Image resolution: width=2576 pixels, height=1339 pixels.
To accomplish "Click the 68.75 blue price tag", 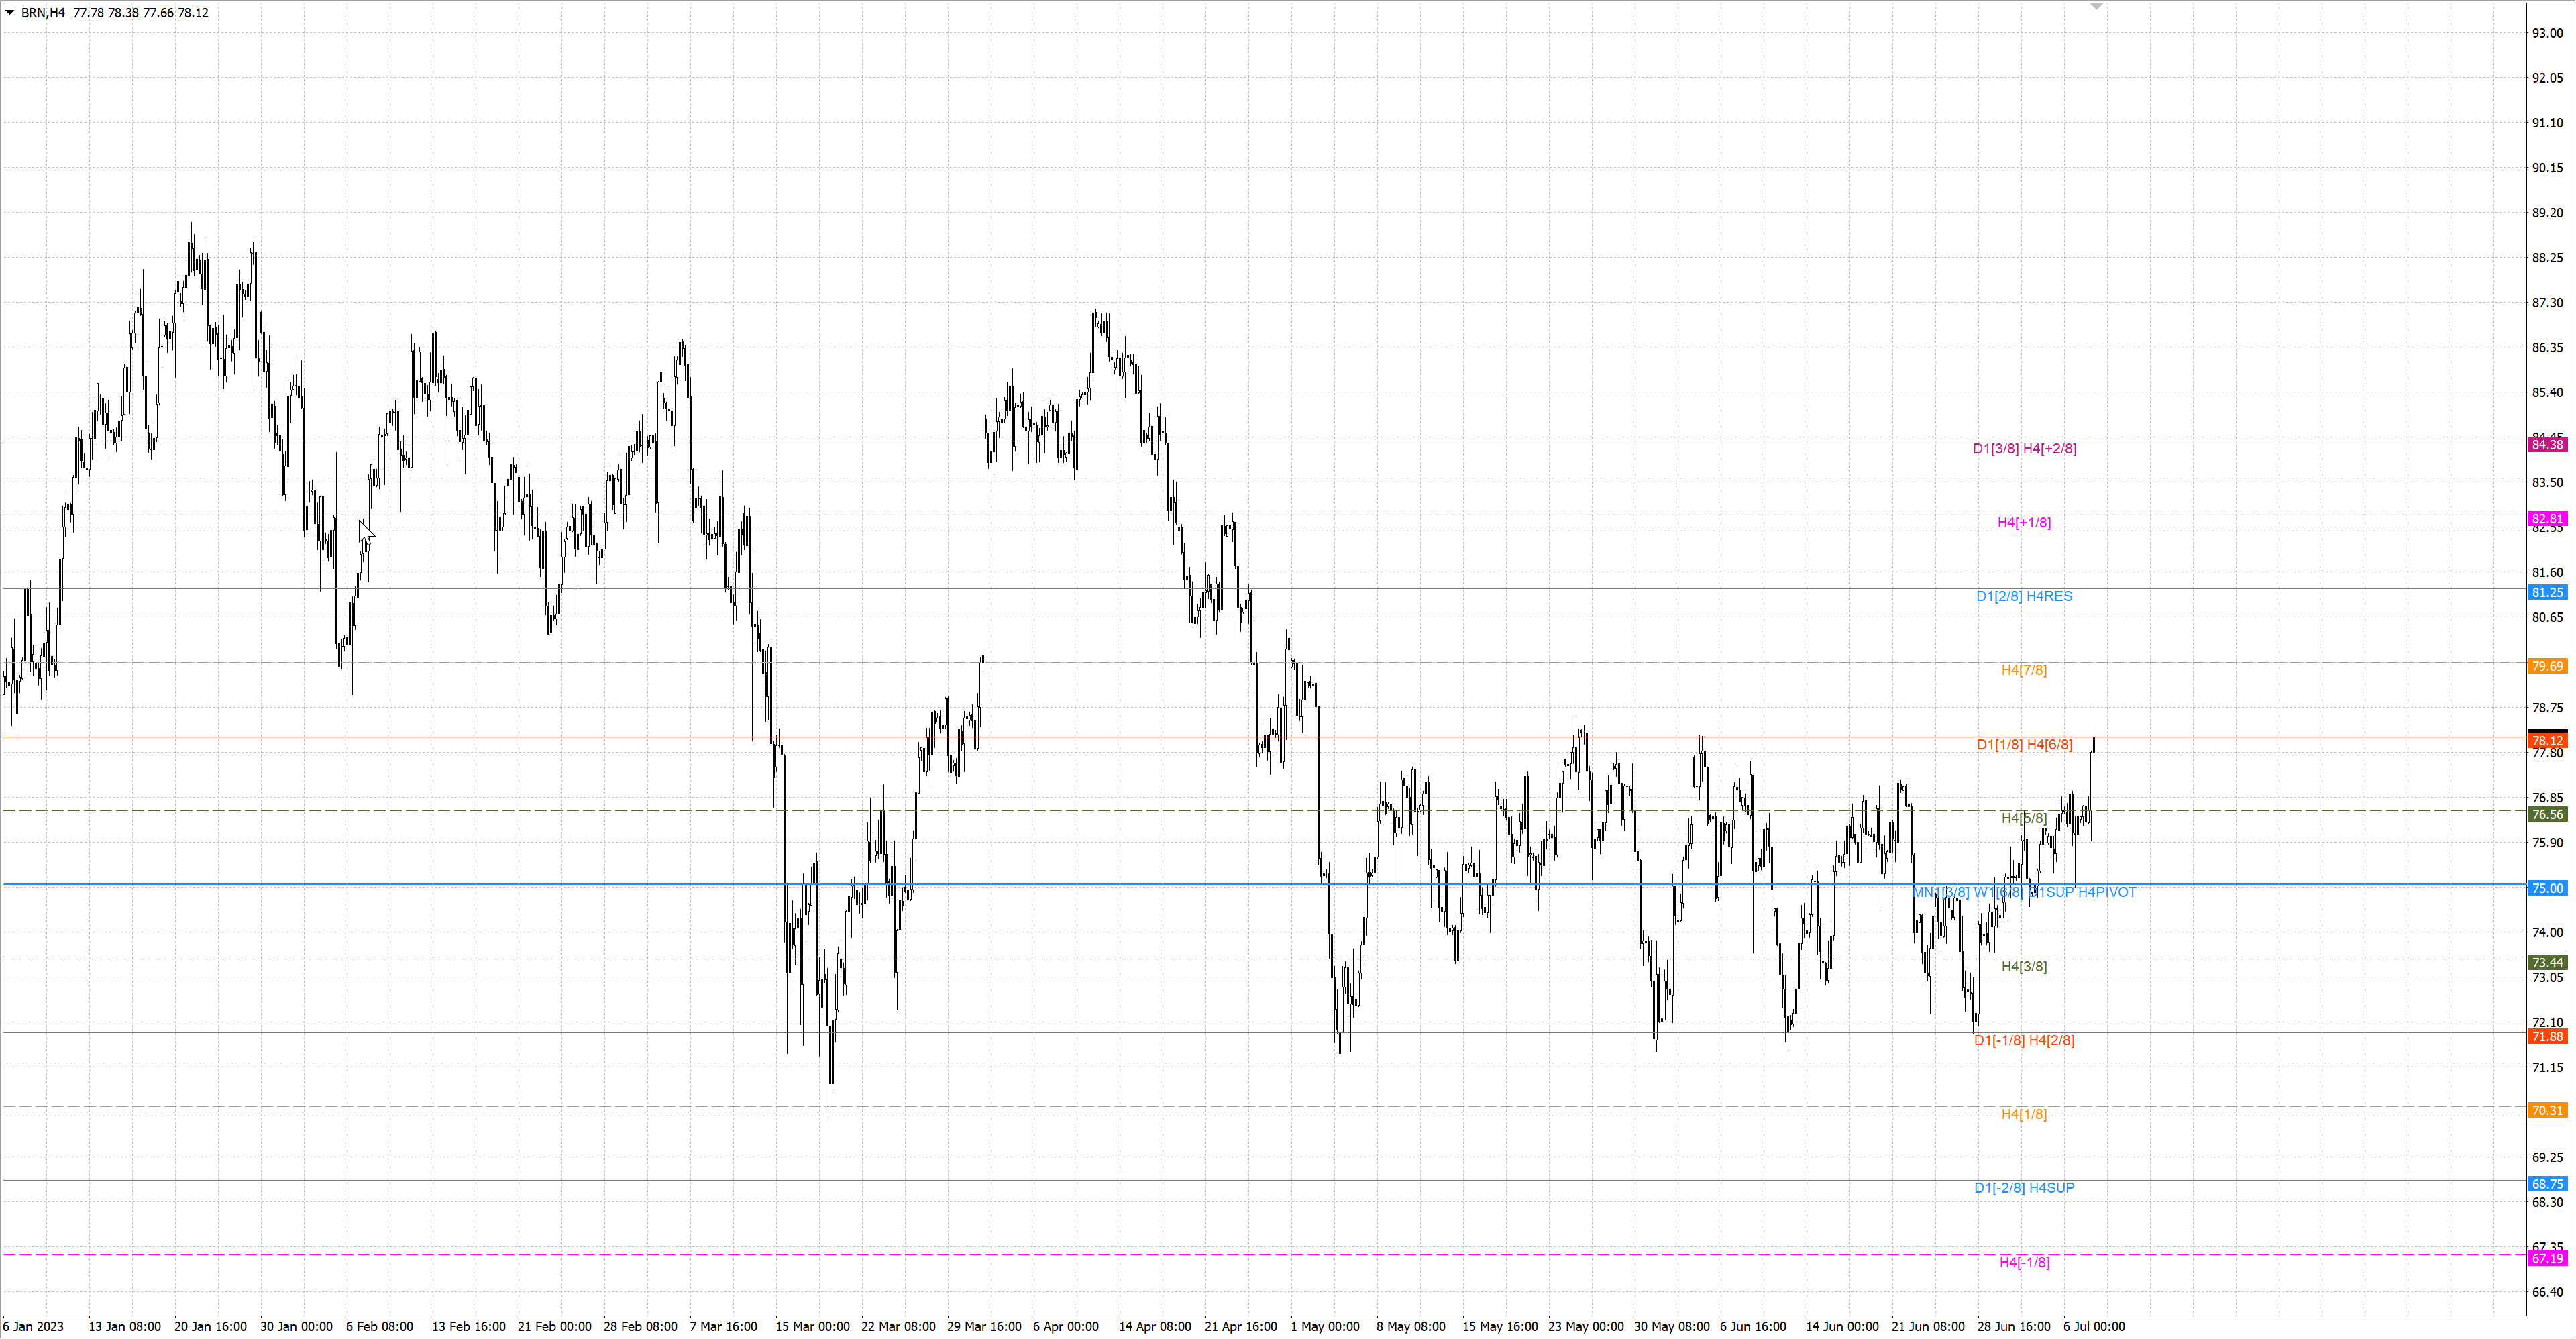I will coord(2547,1184).
